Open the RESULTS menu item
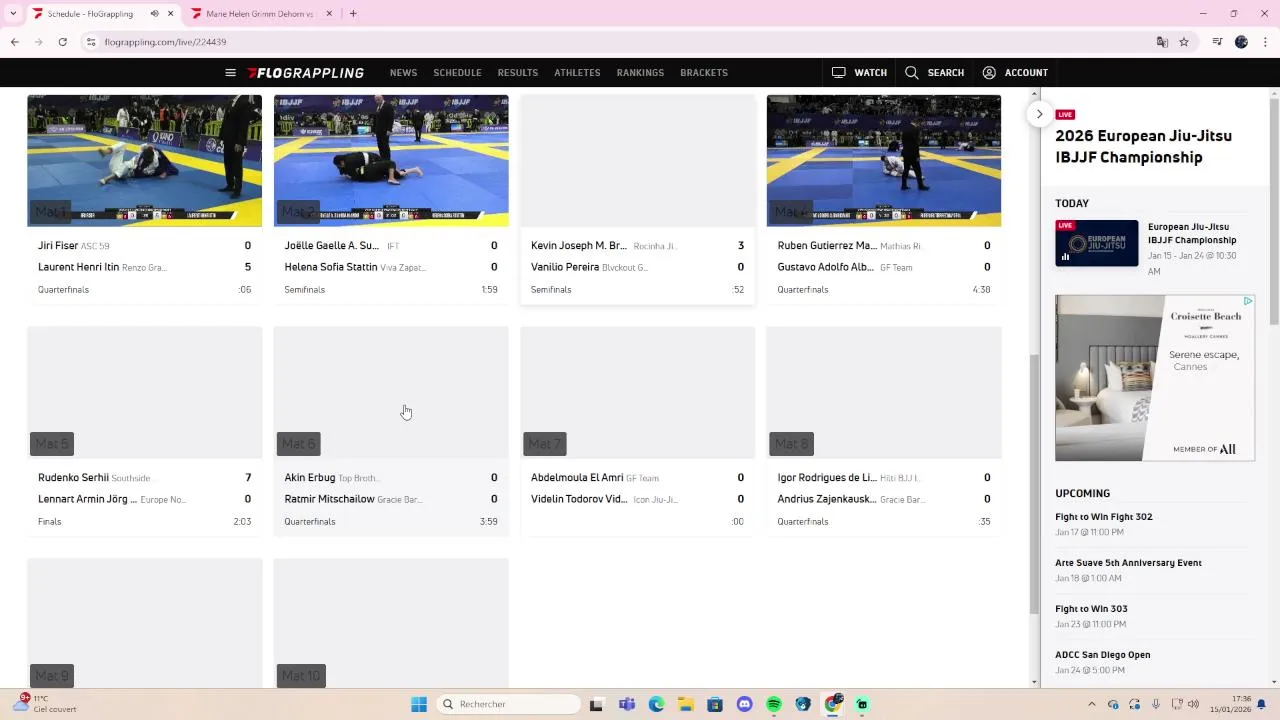 tap(518, 73)
